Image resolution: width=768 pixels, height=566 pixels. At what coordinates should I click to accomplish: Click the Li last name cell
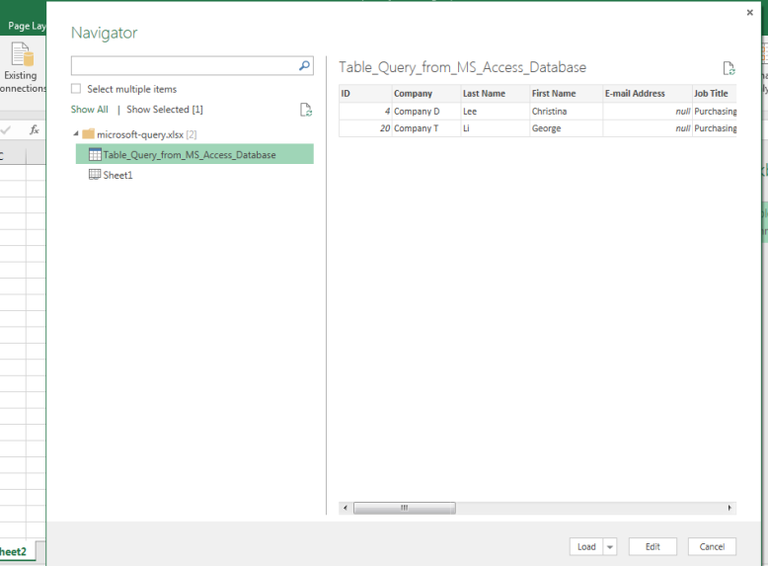click(495, 128)
